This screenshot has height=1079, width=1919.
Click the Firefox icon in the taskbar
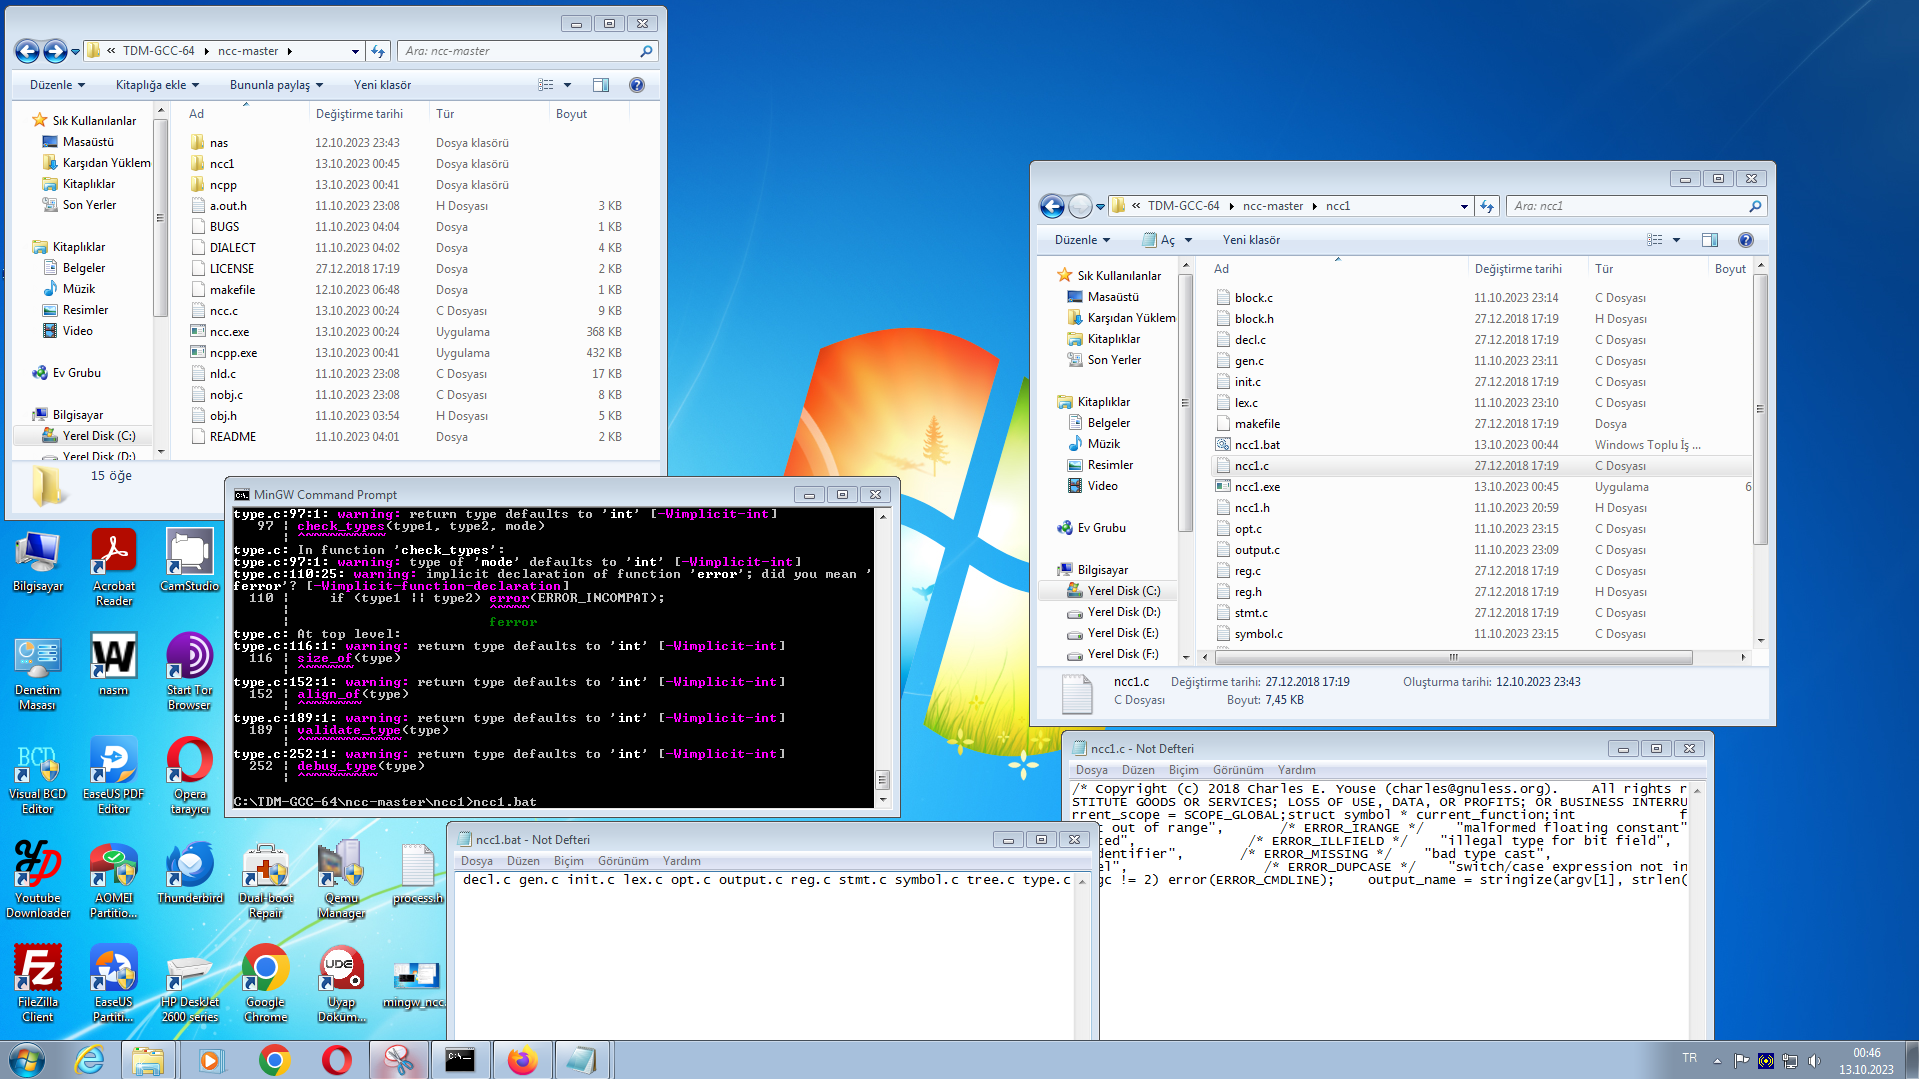tap(522, 1060)
